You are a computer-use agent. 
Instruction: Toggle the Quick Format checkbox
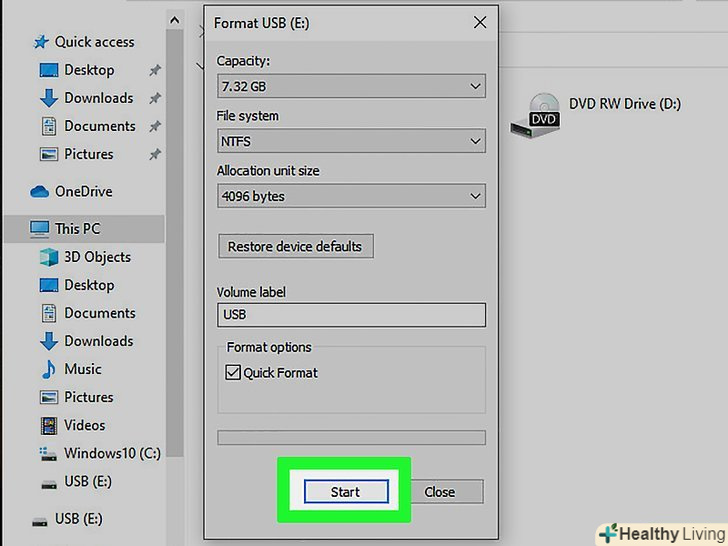click(233, 372)
